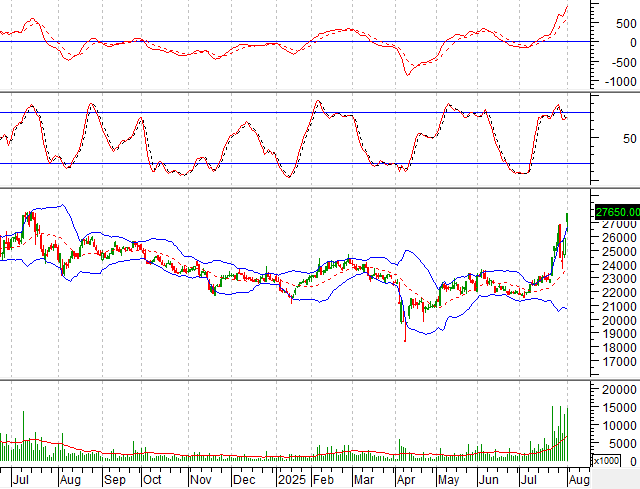Select the May month label on time axis
640x489 pixels.
[x=449, y=479]
